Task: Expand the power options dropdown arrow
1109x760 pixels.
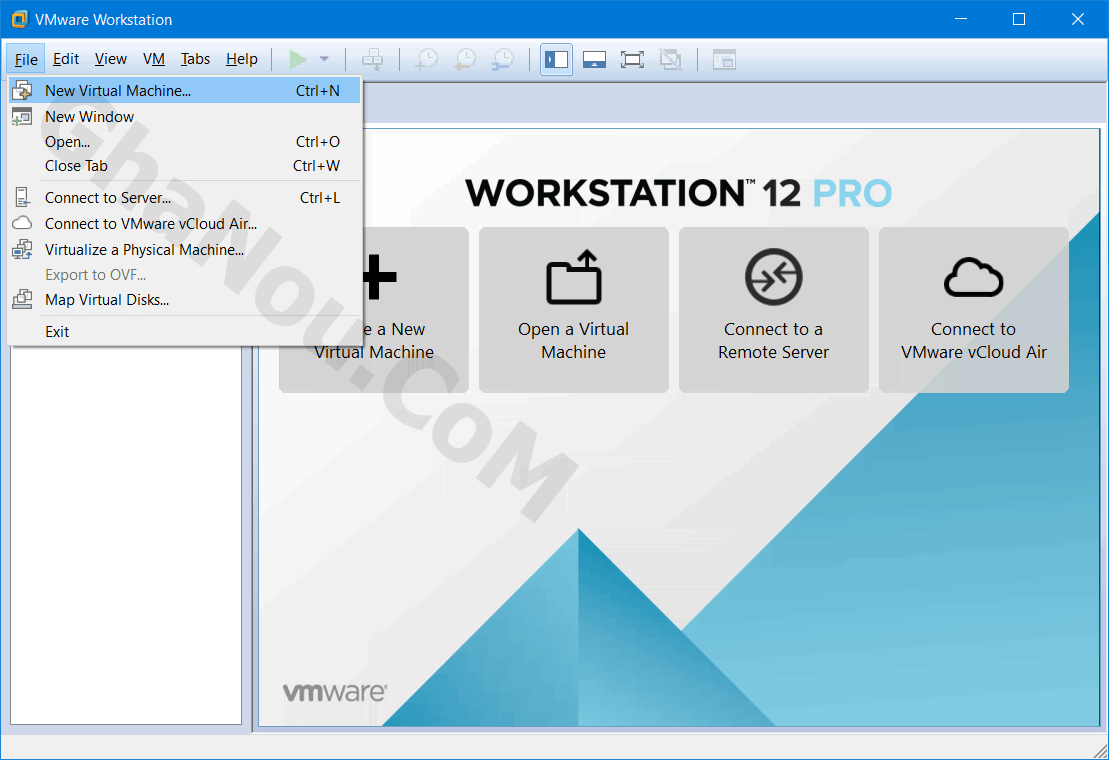Action: point(324,59)
